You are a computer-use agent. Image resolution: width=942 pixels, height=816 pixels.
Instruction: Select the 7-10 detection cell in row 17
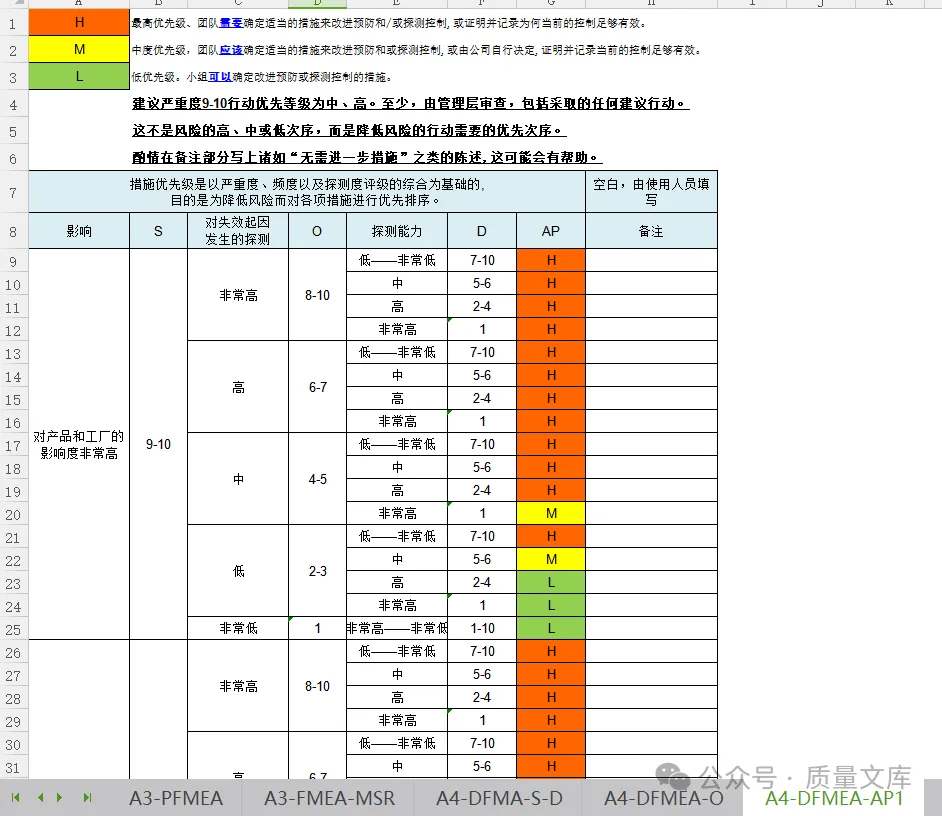pyautogui.click(x=482, y=444)
